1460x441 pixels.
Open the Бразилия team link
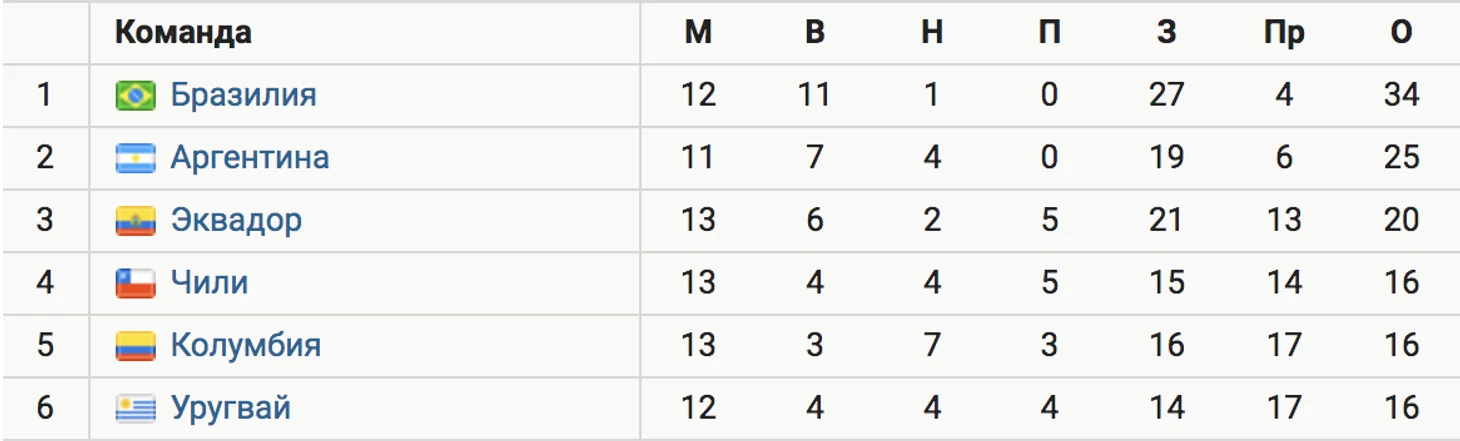243,95
